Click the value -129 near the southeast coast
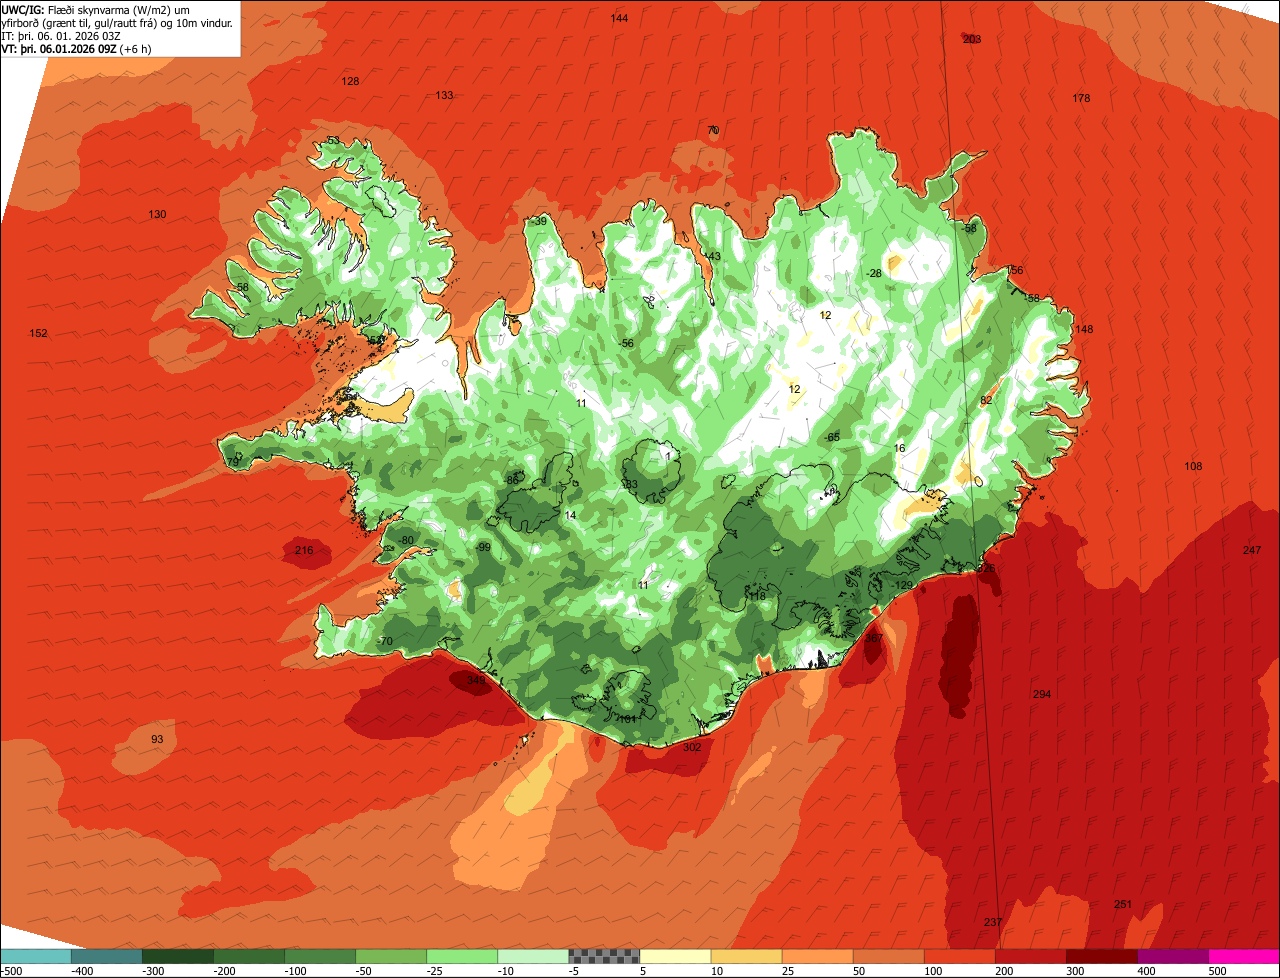The width and height of the screenshot is (1280, 978). pos(903,585)
